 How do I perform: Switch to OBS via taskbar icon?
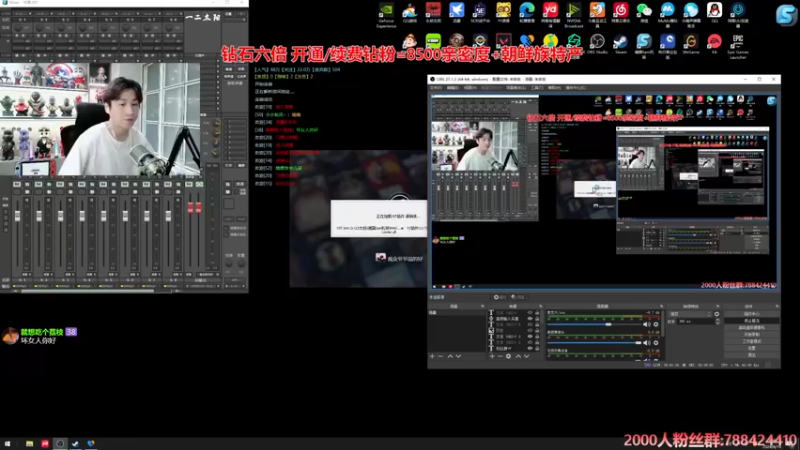(60, 444)
